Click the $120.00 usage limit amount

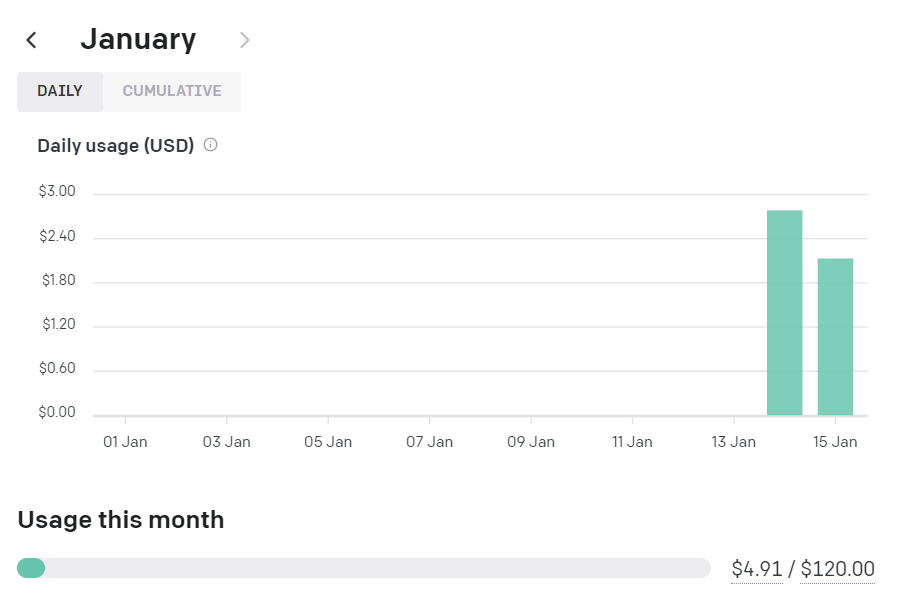[x=837, y=568]
